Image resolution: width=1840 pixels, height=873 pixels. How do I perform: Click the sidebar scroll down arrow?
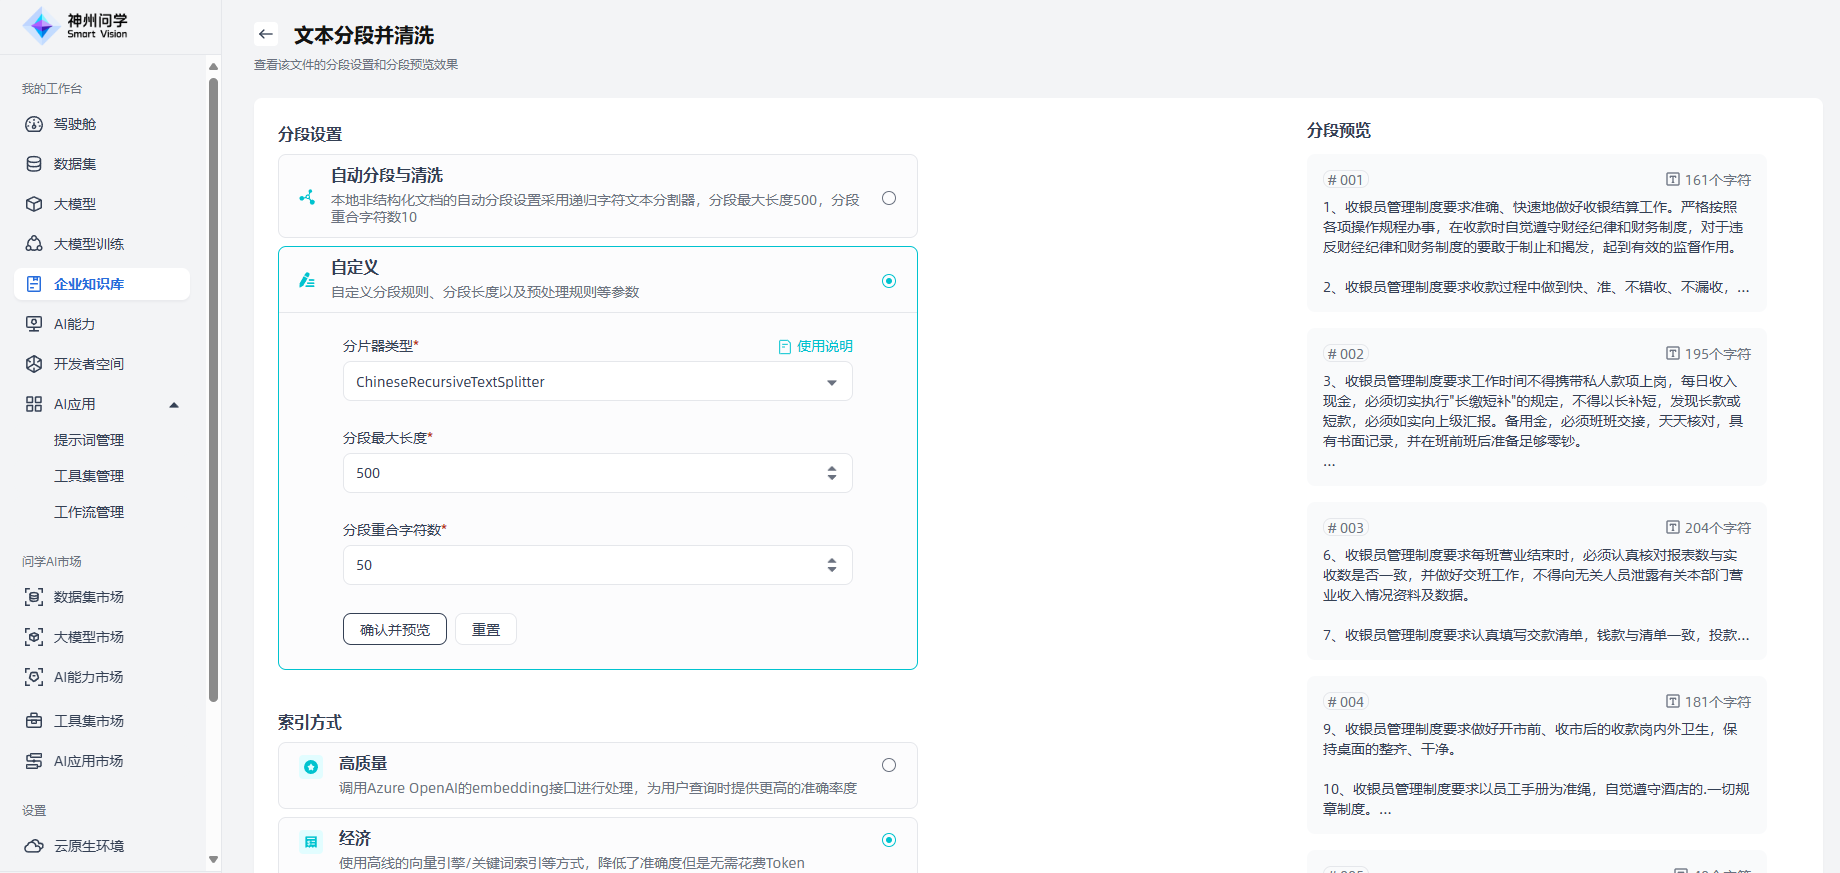tap(213, 859)
